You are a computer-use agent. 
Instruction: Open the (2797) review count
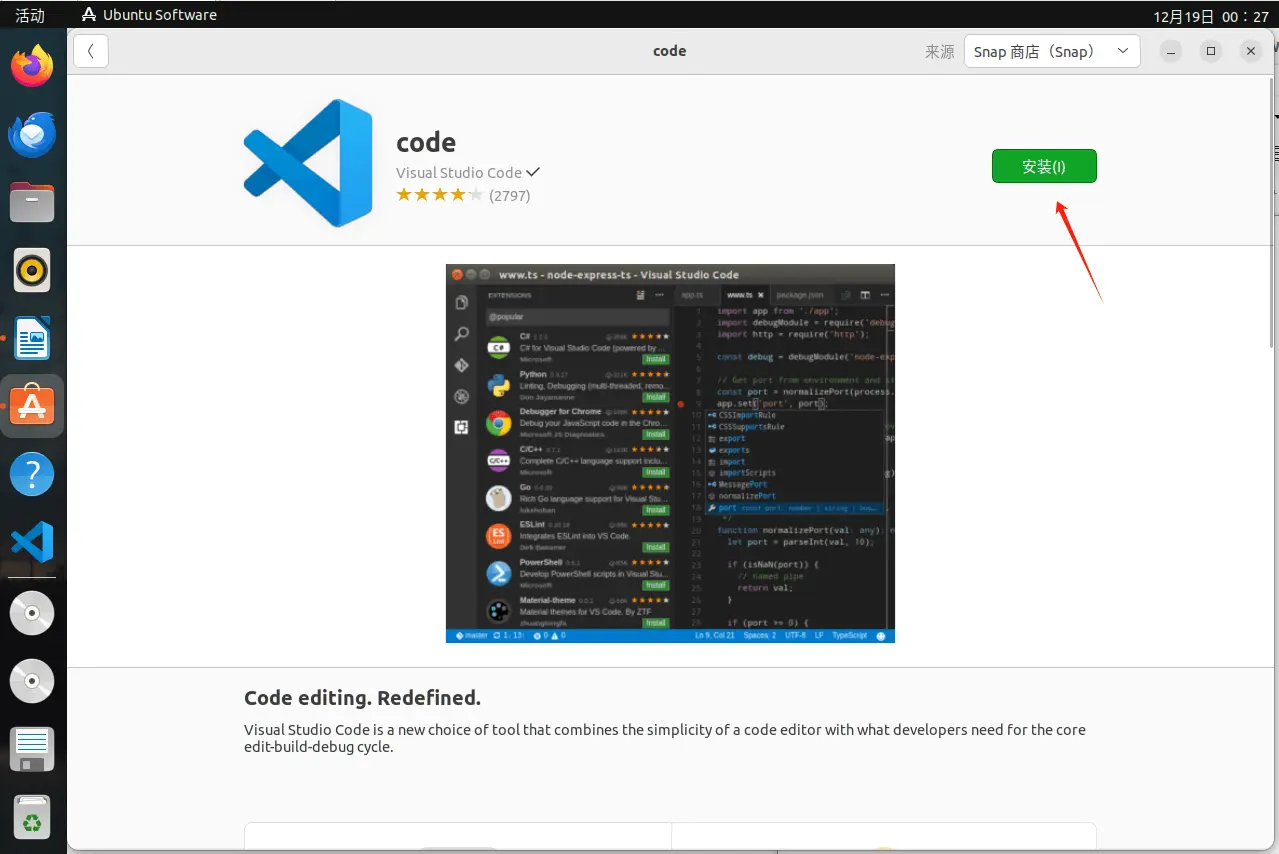coord(510,196)
